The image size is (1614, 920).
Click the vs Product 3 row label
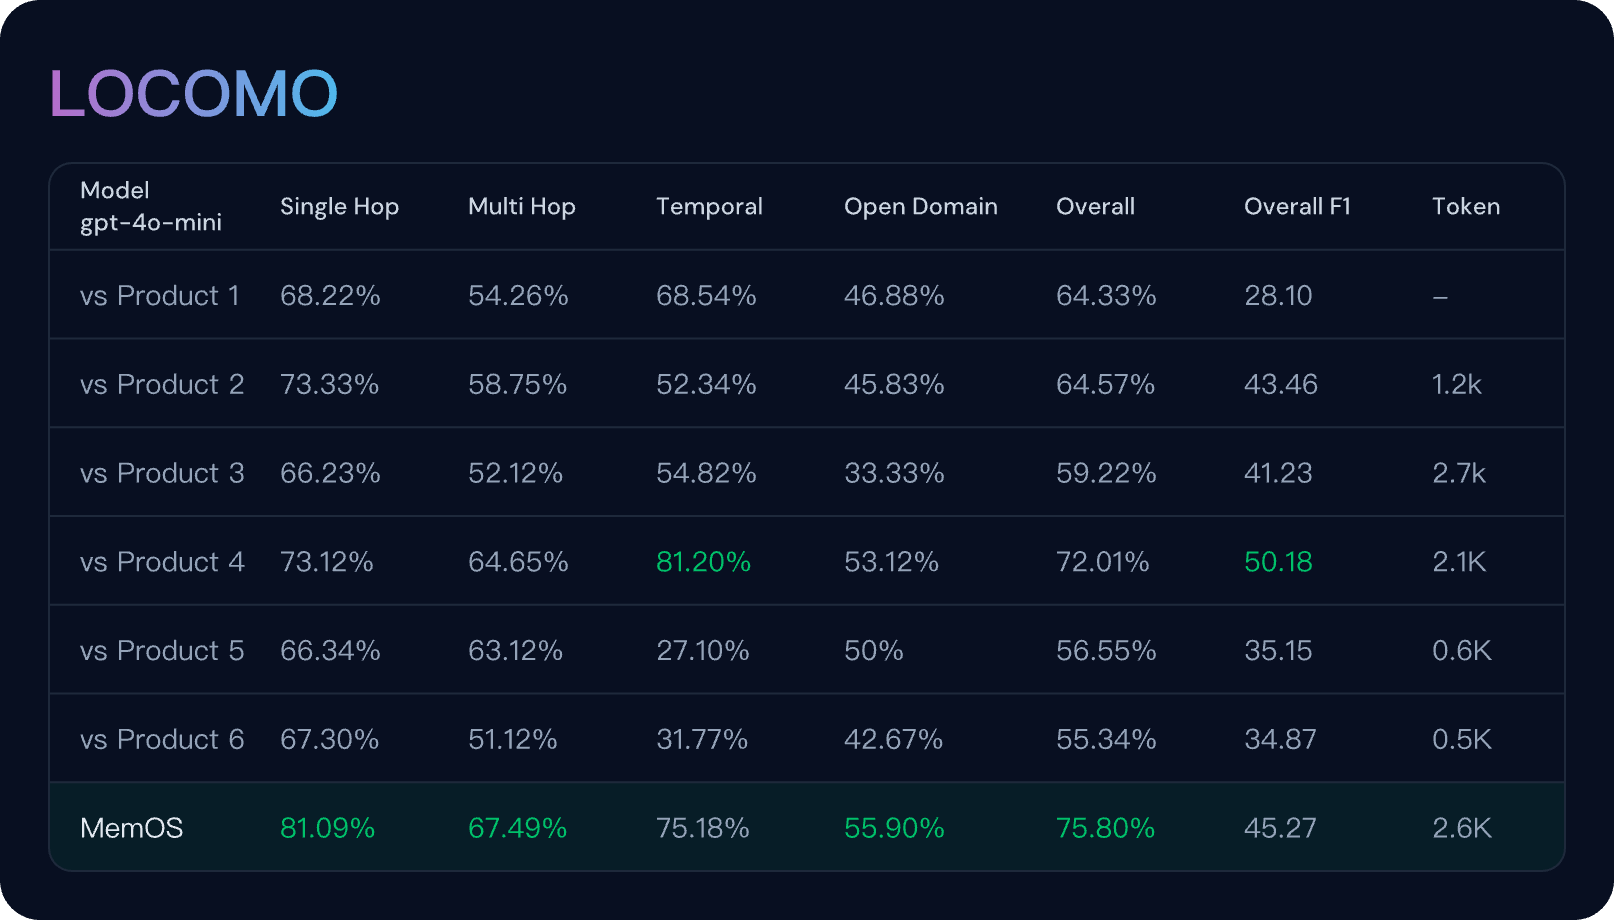(x=162, y=474)
